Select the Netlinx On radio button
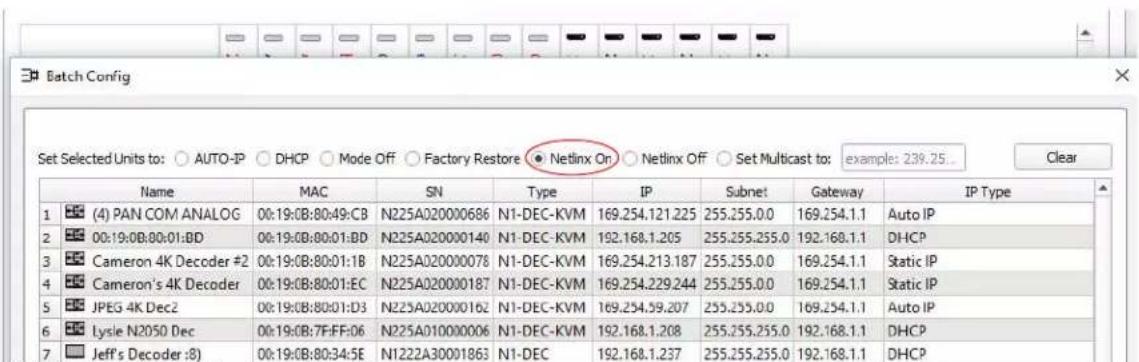Image resolution: width=1139 pixels, height=362 pixels. pyautogui.click(x=538, y=157)
